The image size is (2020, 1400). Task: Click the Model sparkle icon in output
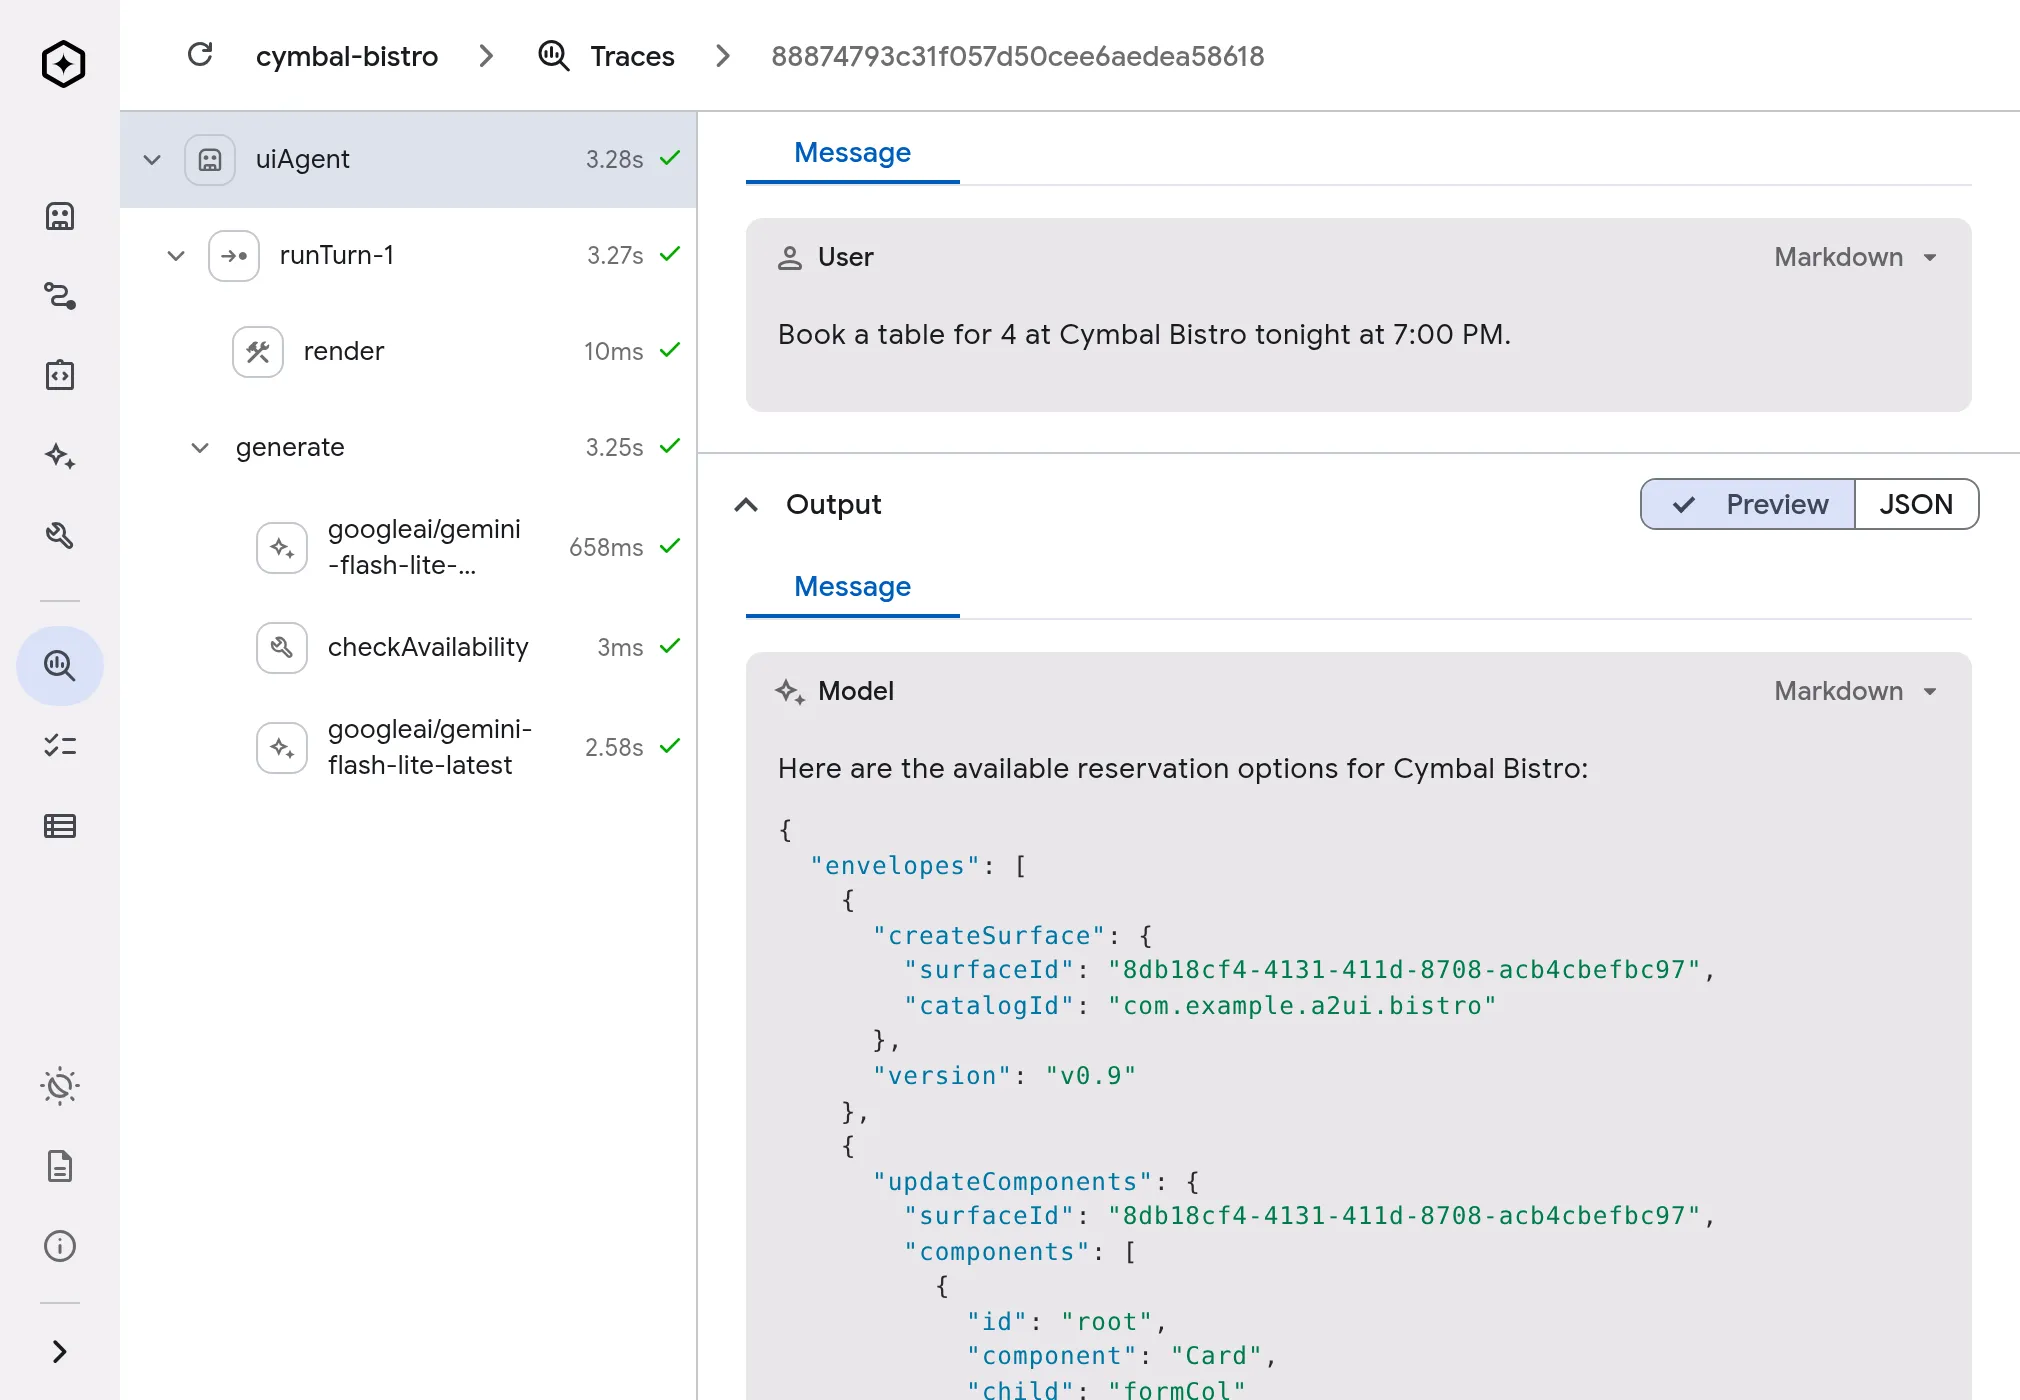[790, 692]
